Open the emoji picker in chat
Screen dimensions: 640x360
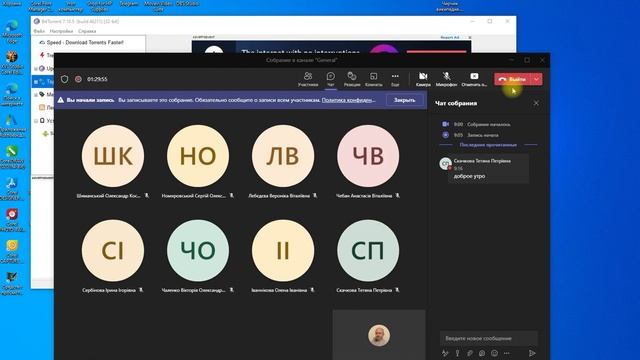click(x=495, y=353)
